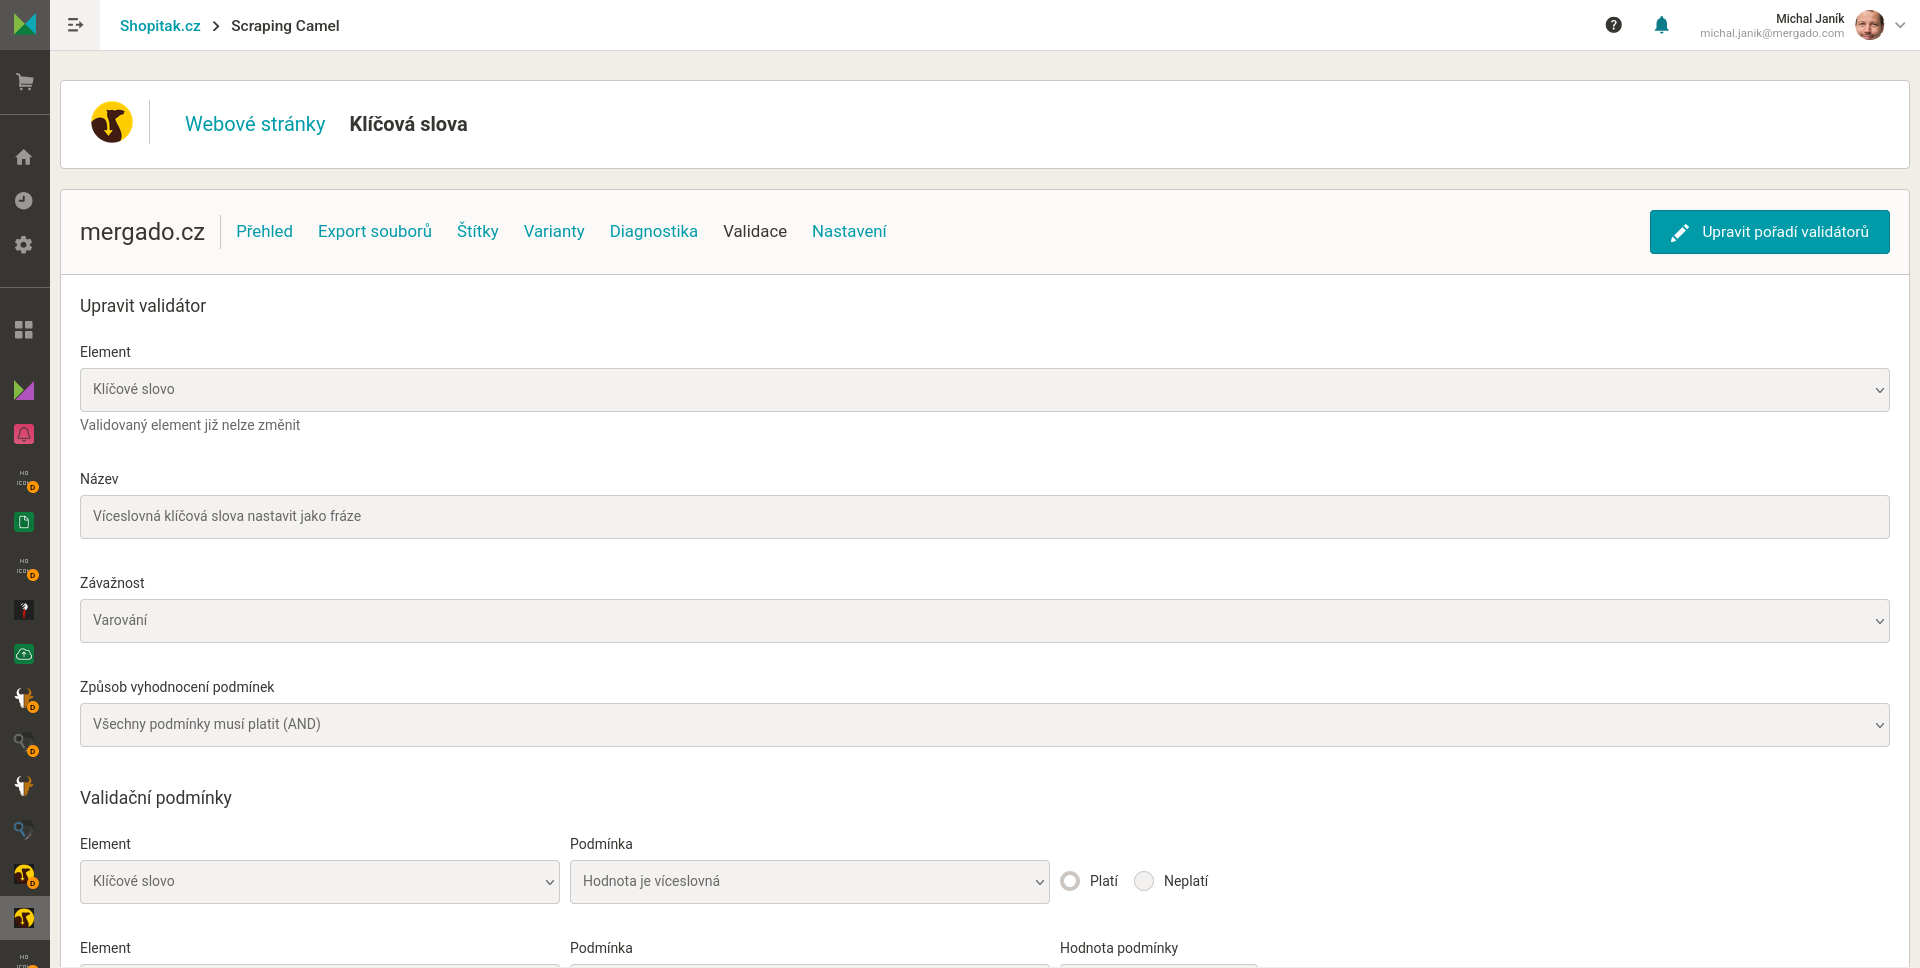Select the Platí radio button
Viewport: 1920px width, 968px height.
[1070, 881]
